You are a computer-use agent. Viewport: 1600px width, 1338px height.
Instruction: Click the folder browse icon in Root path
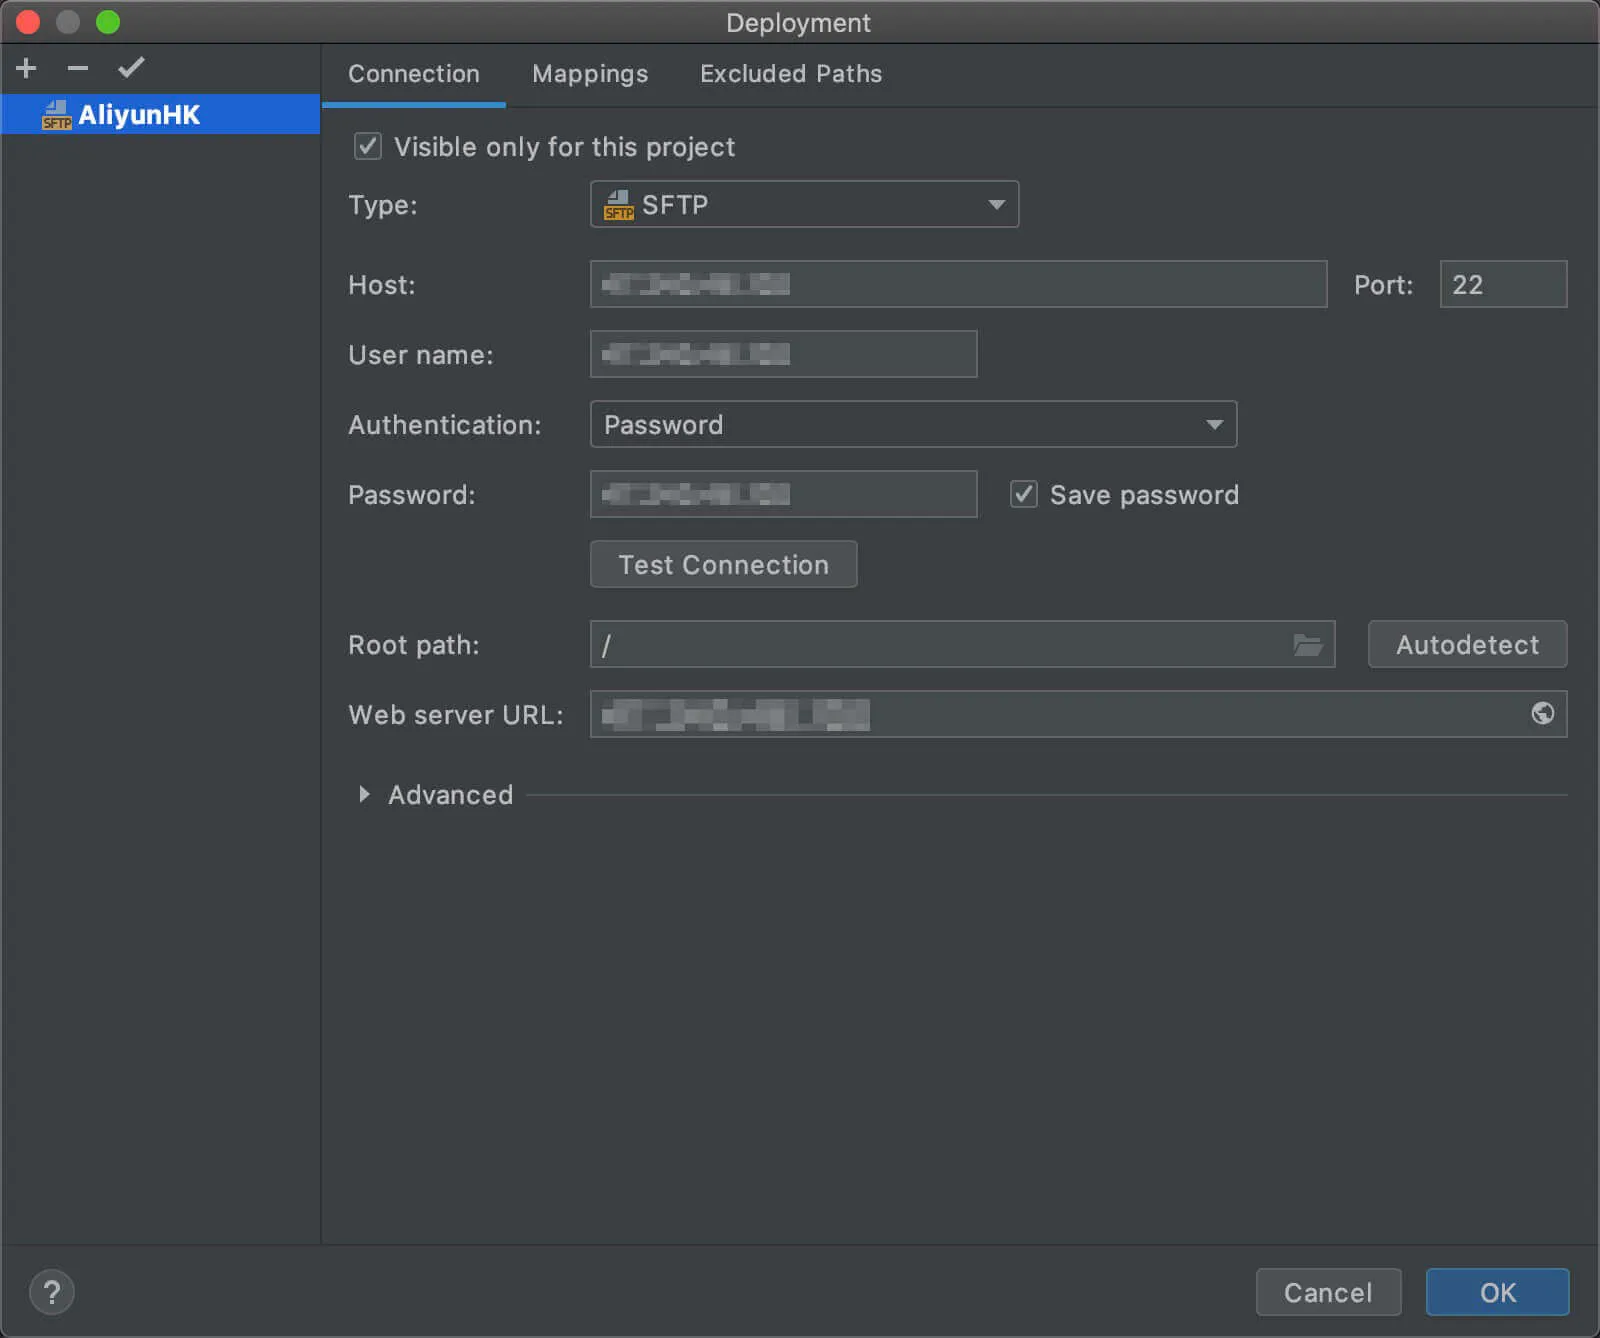click(1307, 645)
